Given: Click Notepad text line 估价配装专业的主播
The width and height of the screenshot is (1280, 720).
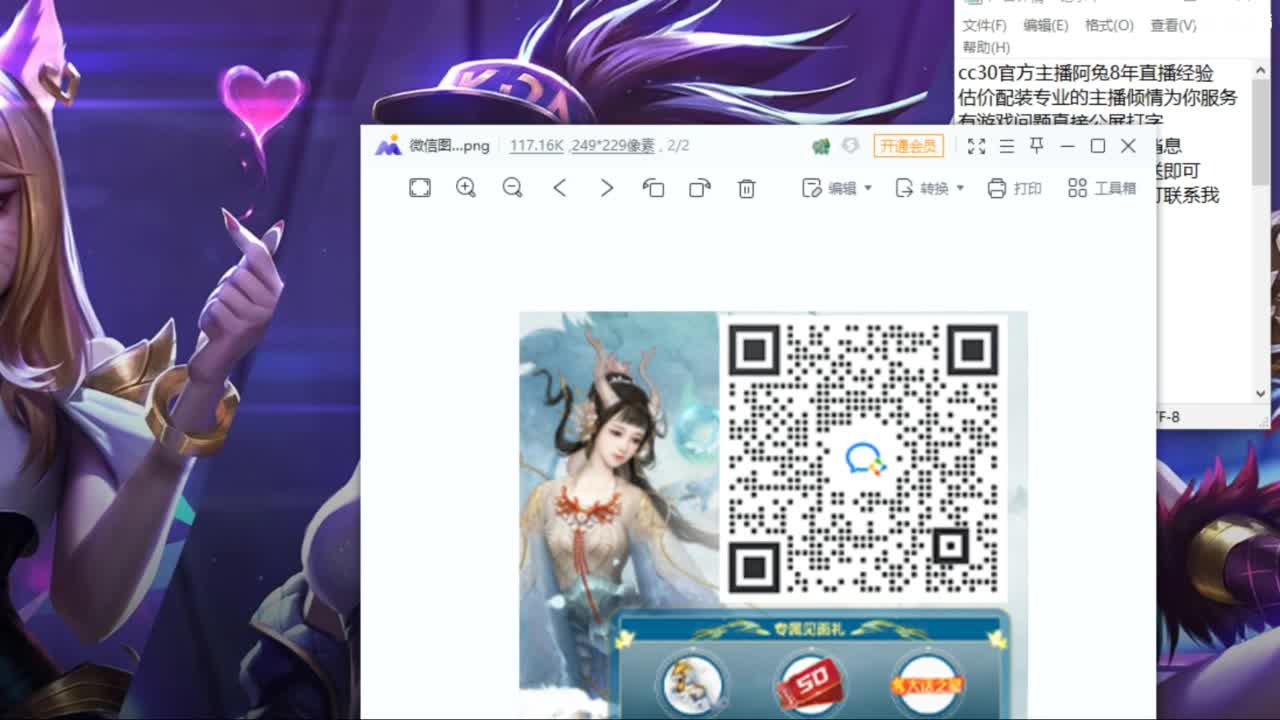Looking at the screenshot, I should click(x=1098, y=97).
